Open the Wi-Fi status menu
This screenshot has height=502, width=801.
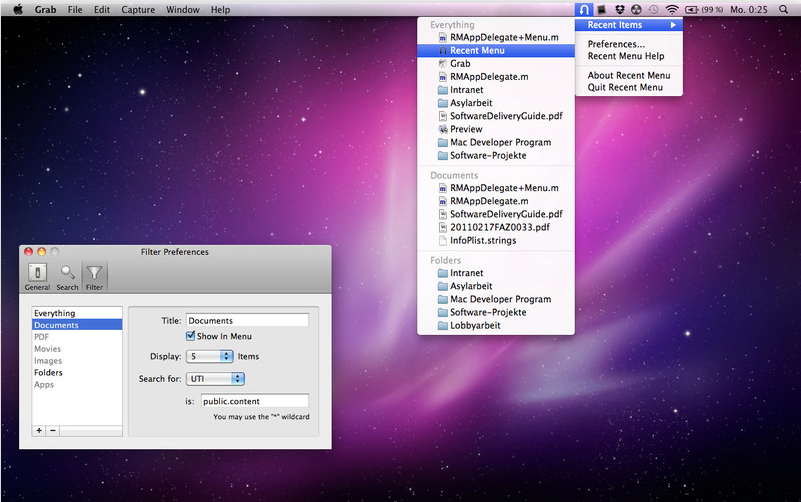pyautogui.click(x=672, y=9)
